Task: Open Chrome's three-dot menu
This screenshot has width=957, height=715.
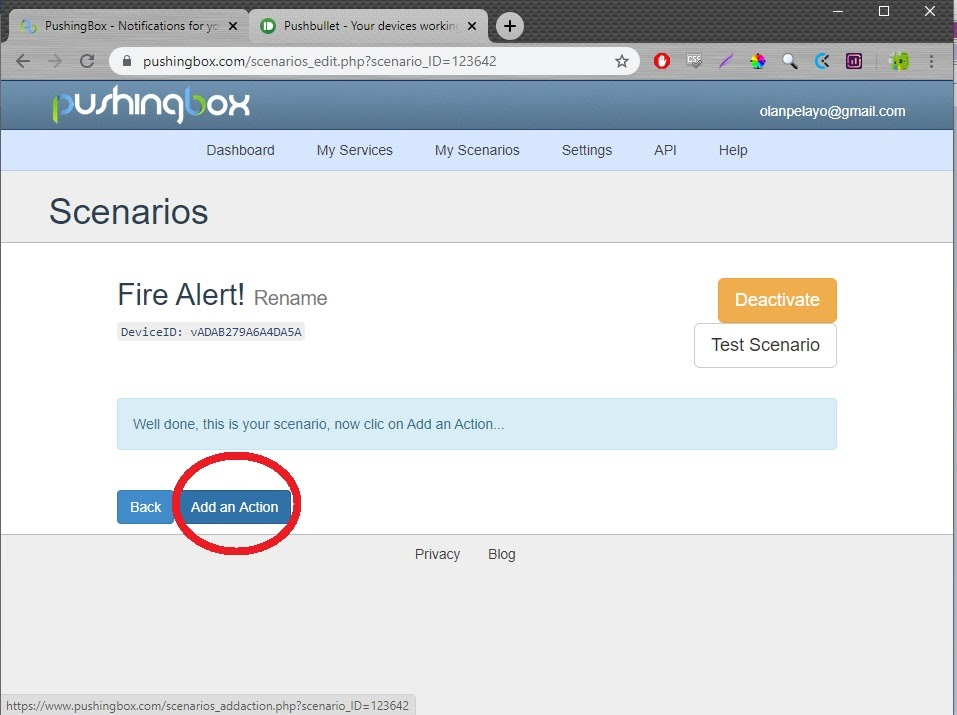Action: coord(932,61)
